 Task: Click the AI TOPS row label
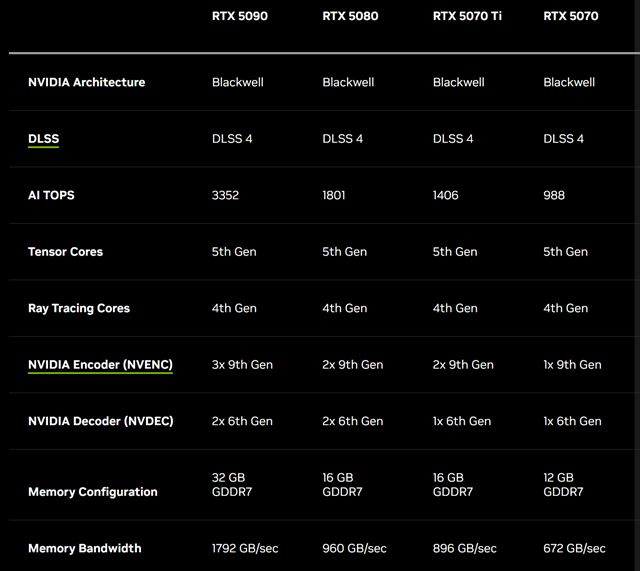pyautogui.click(x=51, y=195)
